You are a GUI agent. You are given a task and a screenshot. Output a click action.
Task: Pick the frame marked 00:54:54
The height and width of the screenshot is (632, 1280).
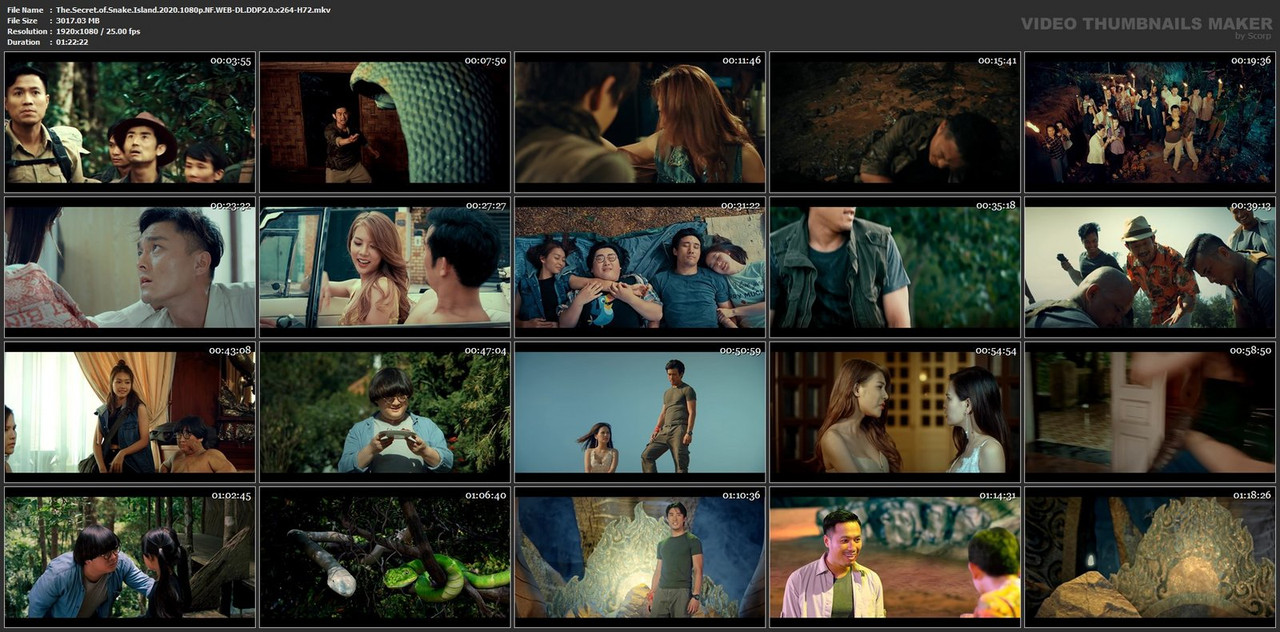click(895, 412)
